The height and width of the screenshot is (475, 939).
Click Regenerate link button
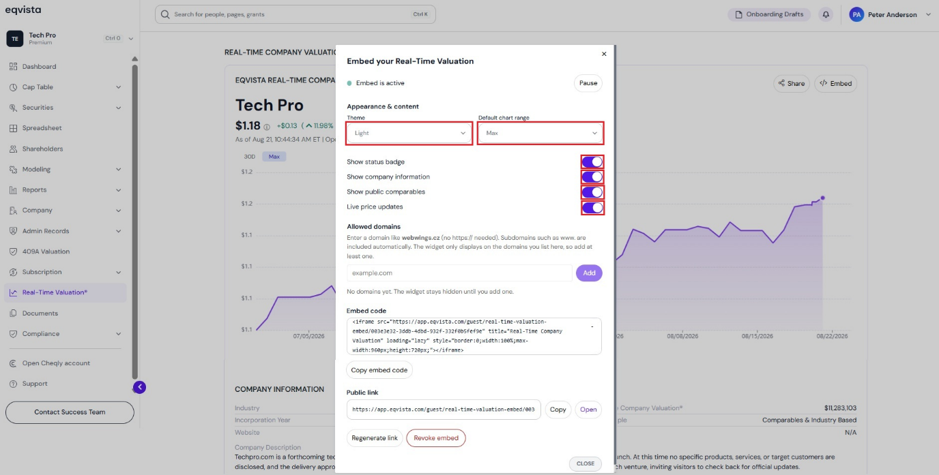pos(374,438)
